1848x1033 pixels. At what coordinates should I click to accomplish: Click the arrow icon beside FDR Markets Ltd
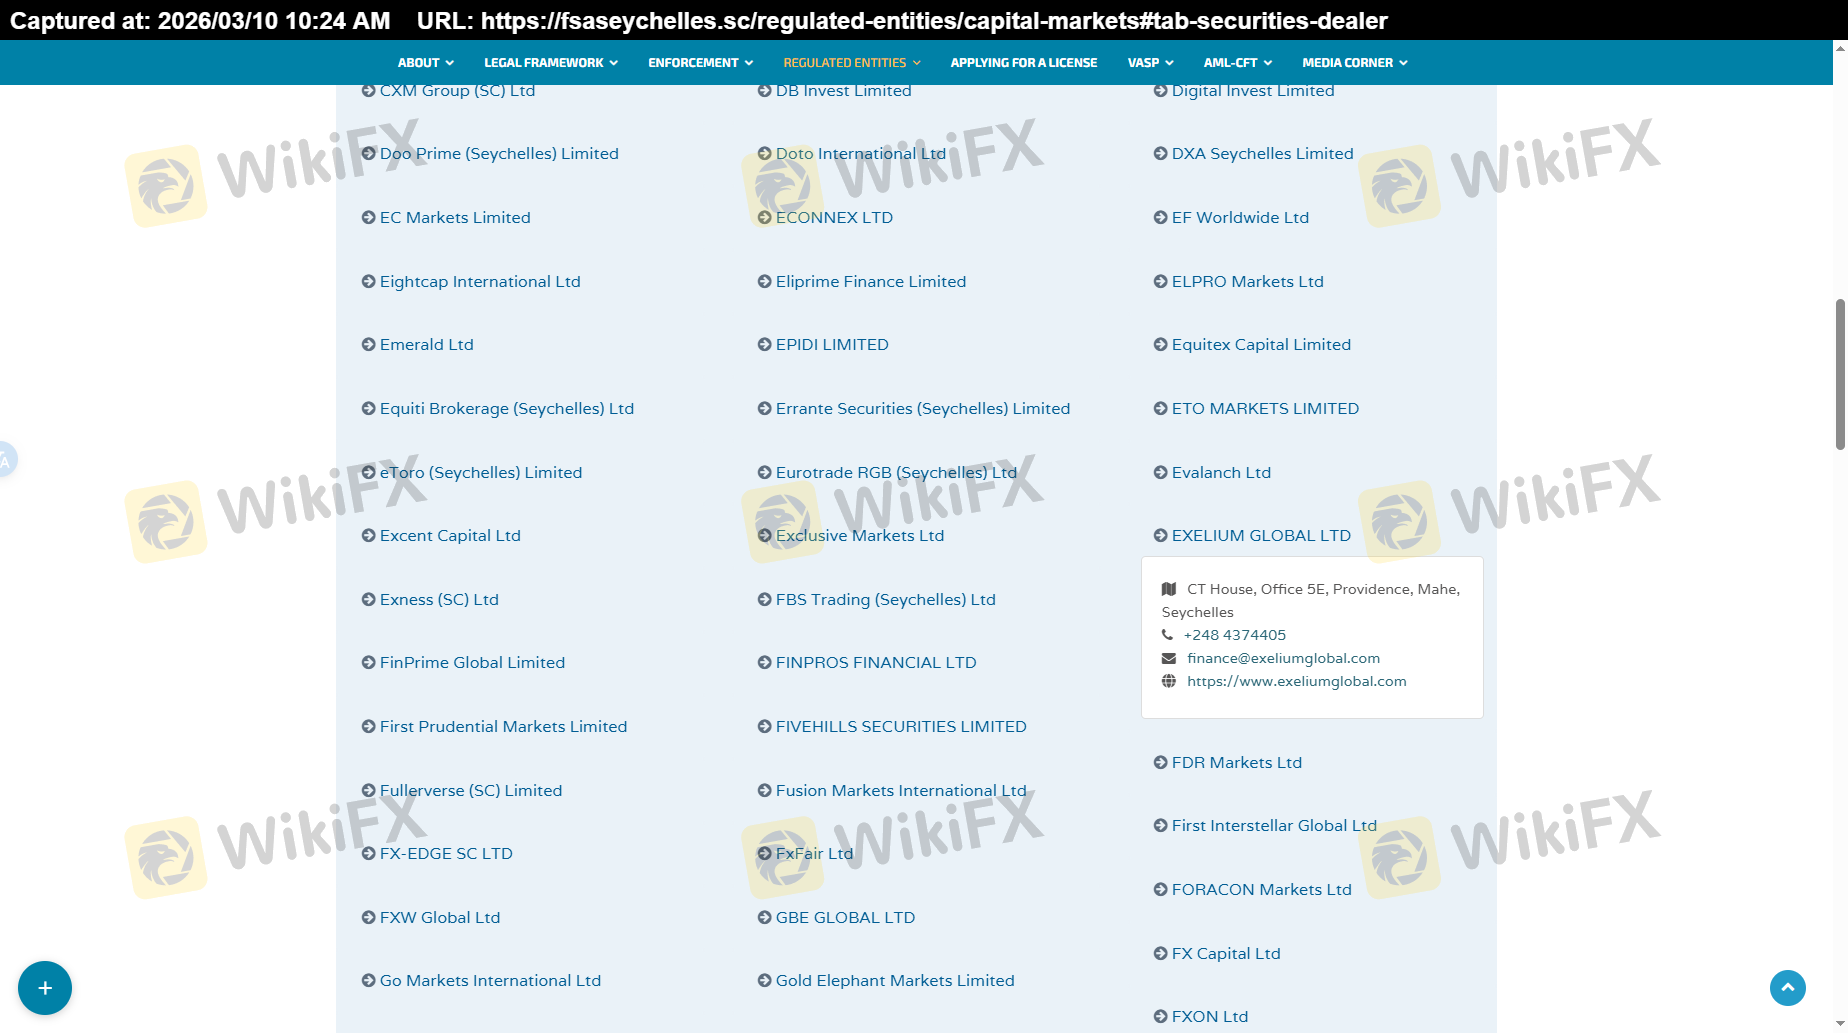point(1160,763)
